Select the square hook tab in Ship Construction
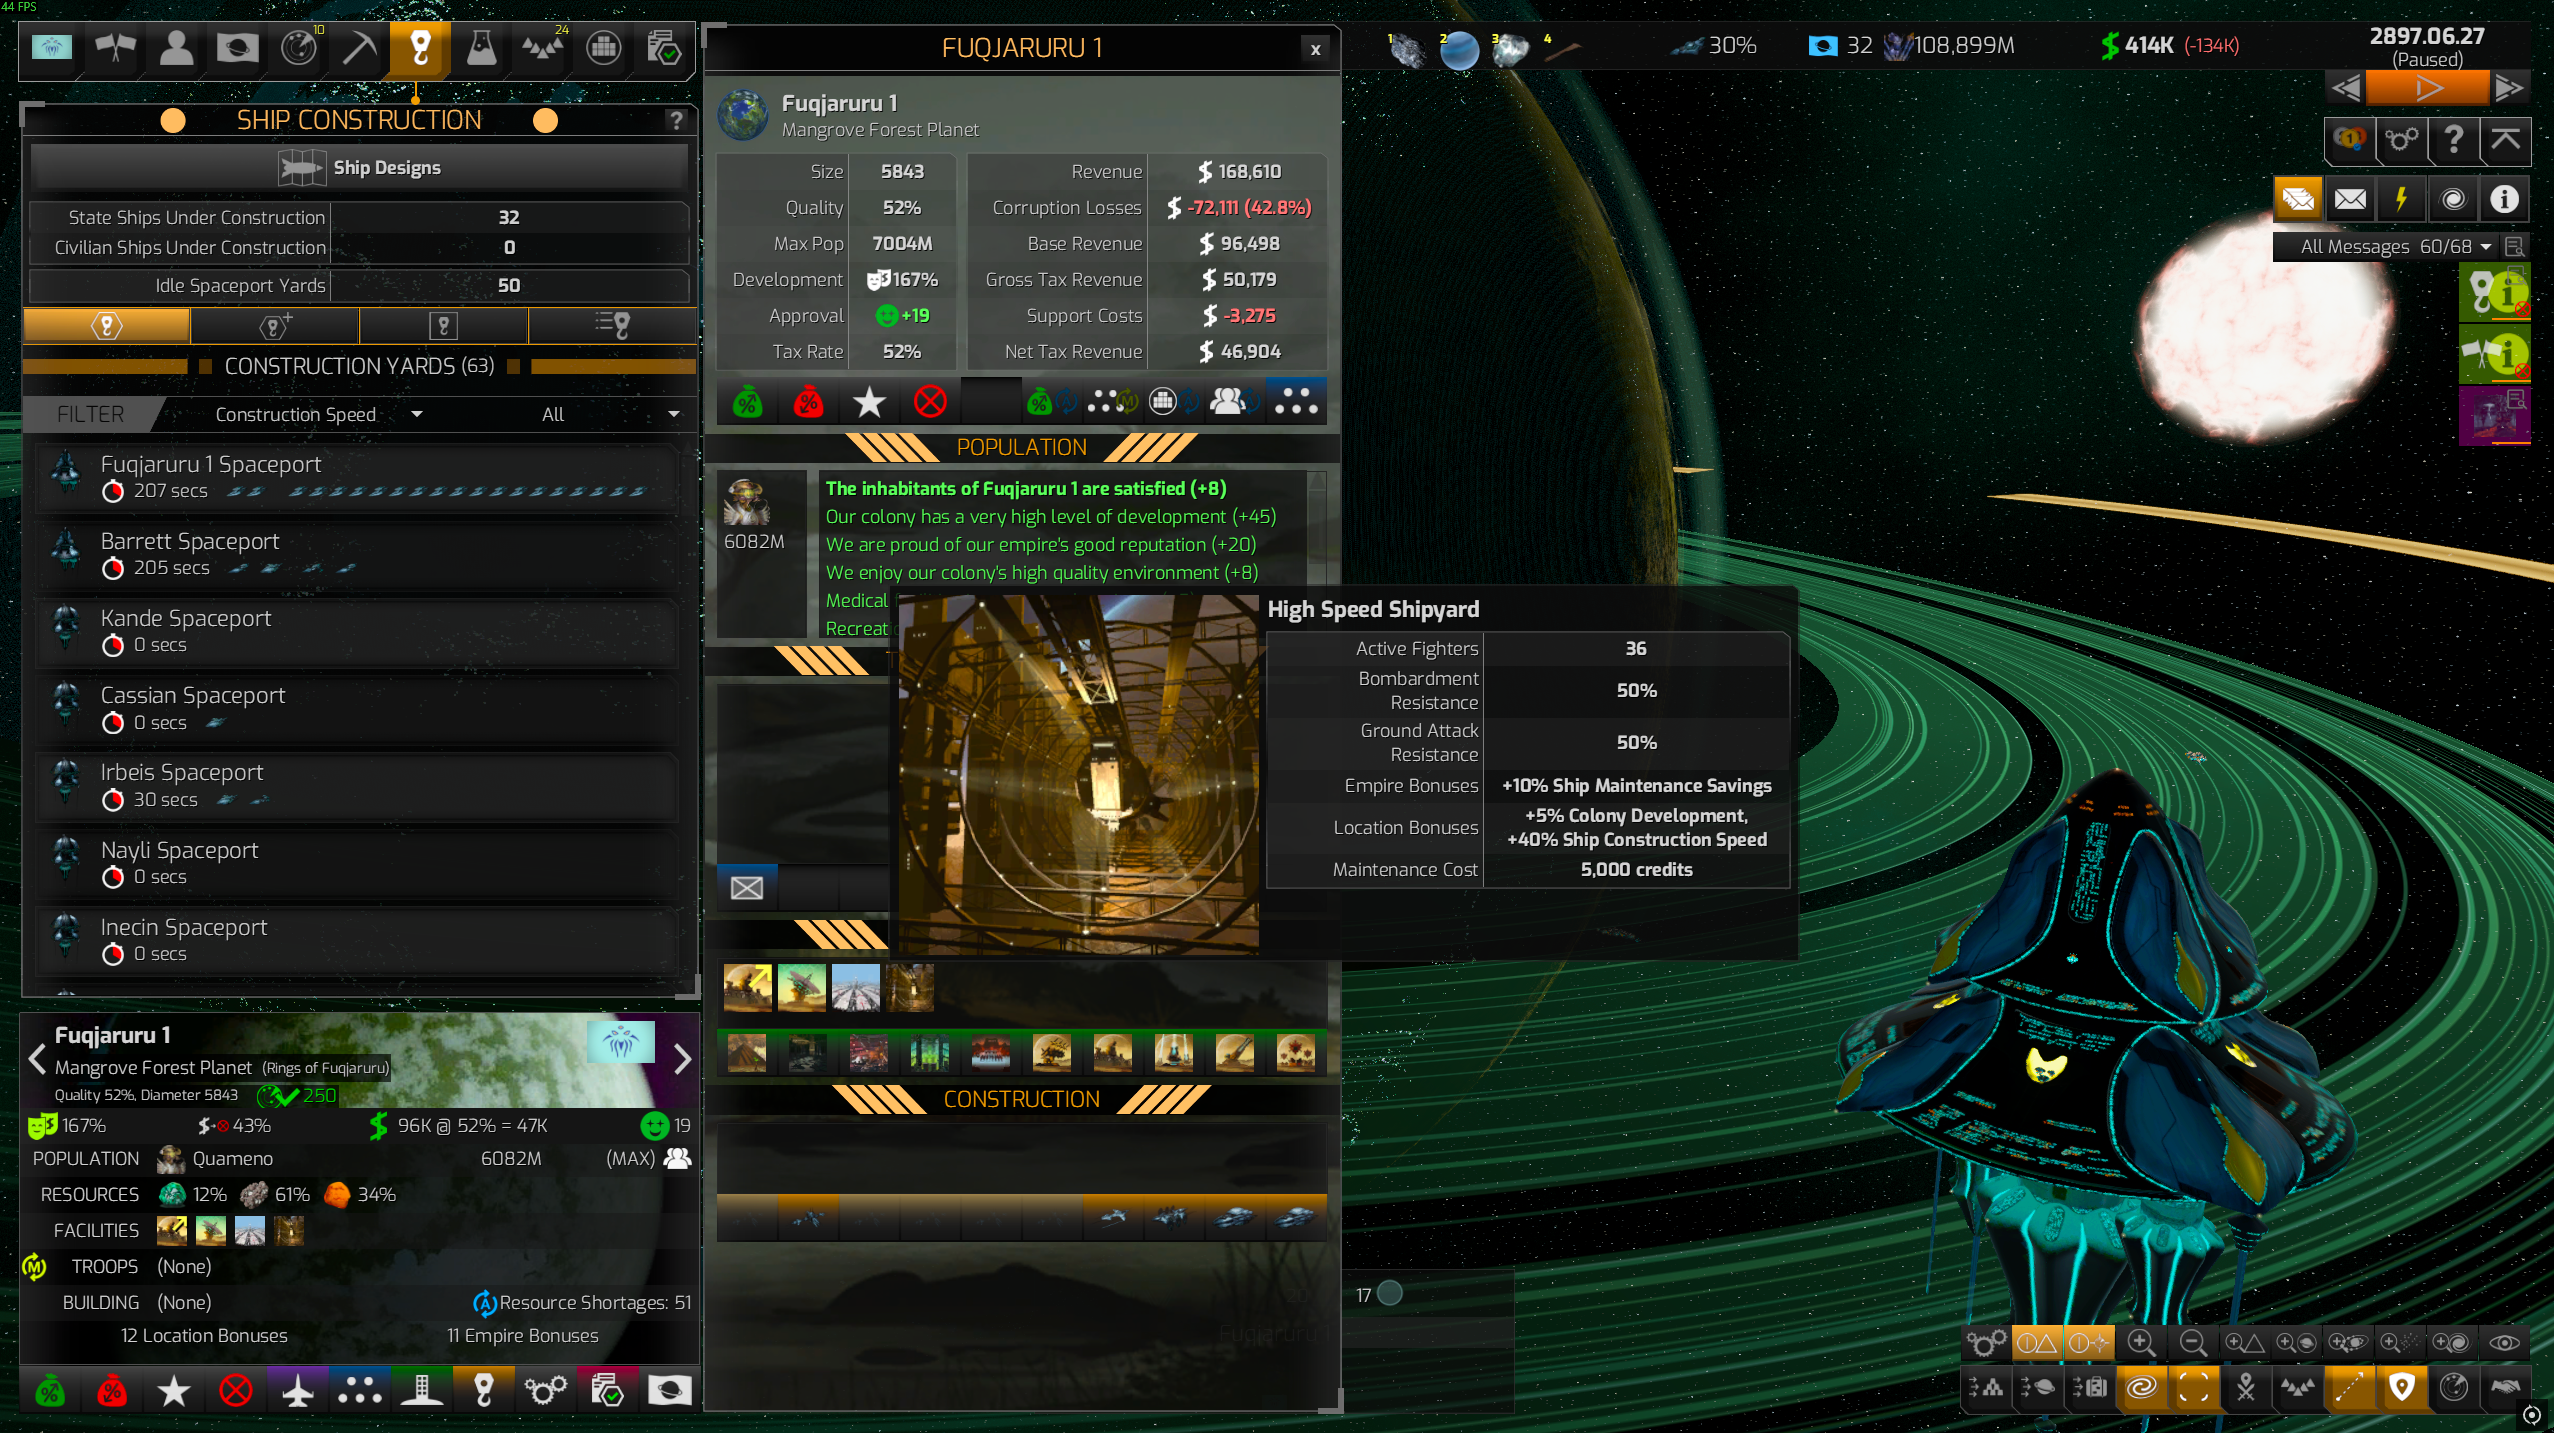2554x1433 pixels. click(444, 325)
